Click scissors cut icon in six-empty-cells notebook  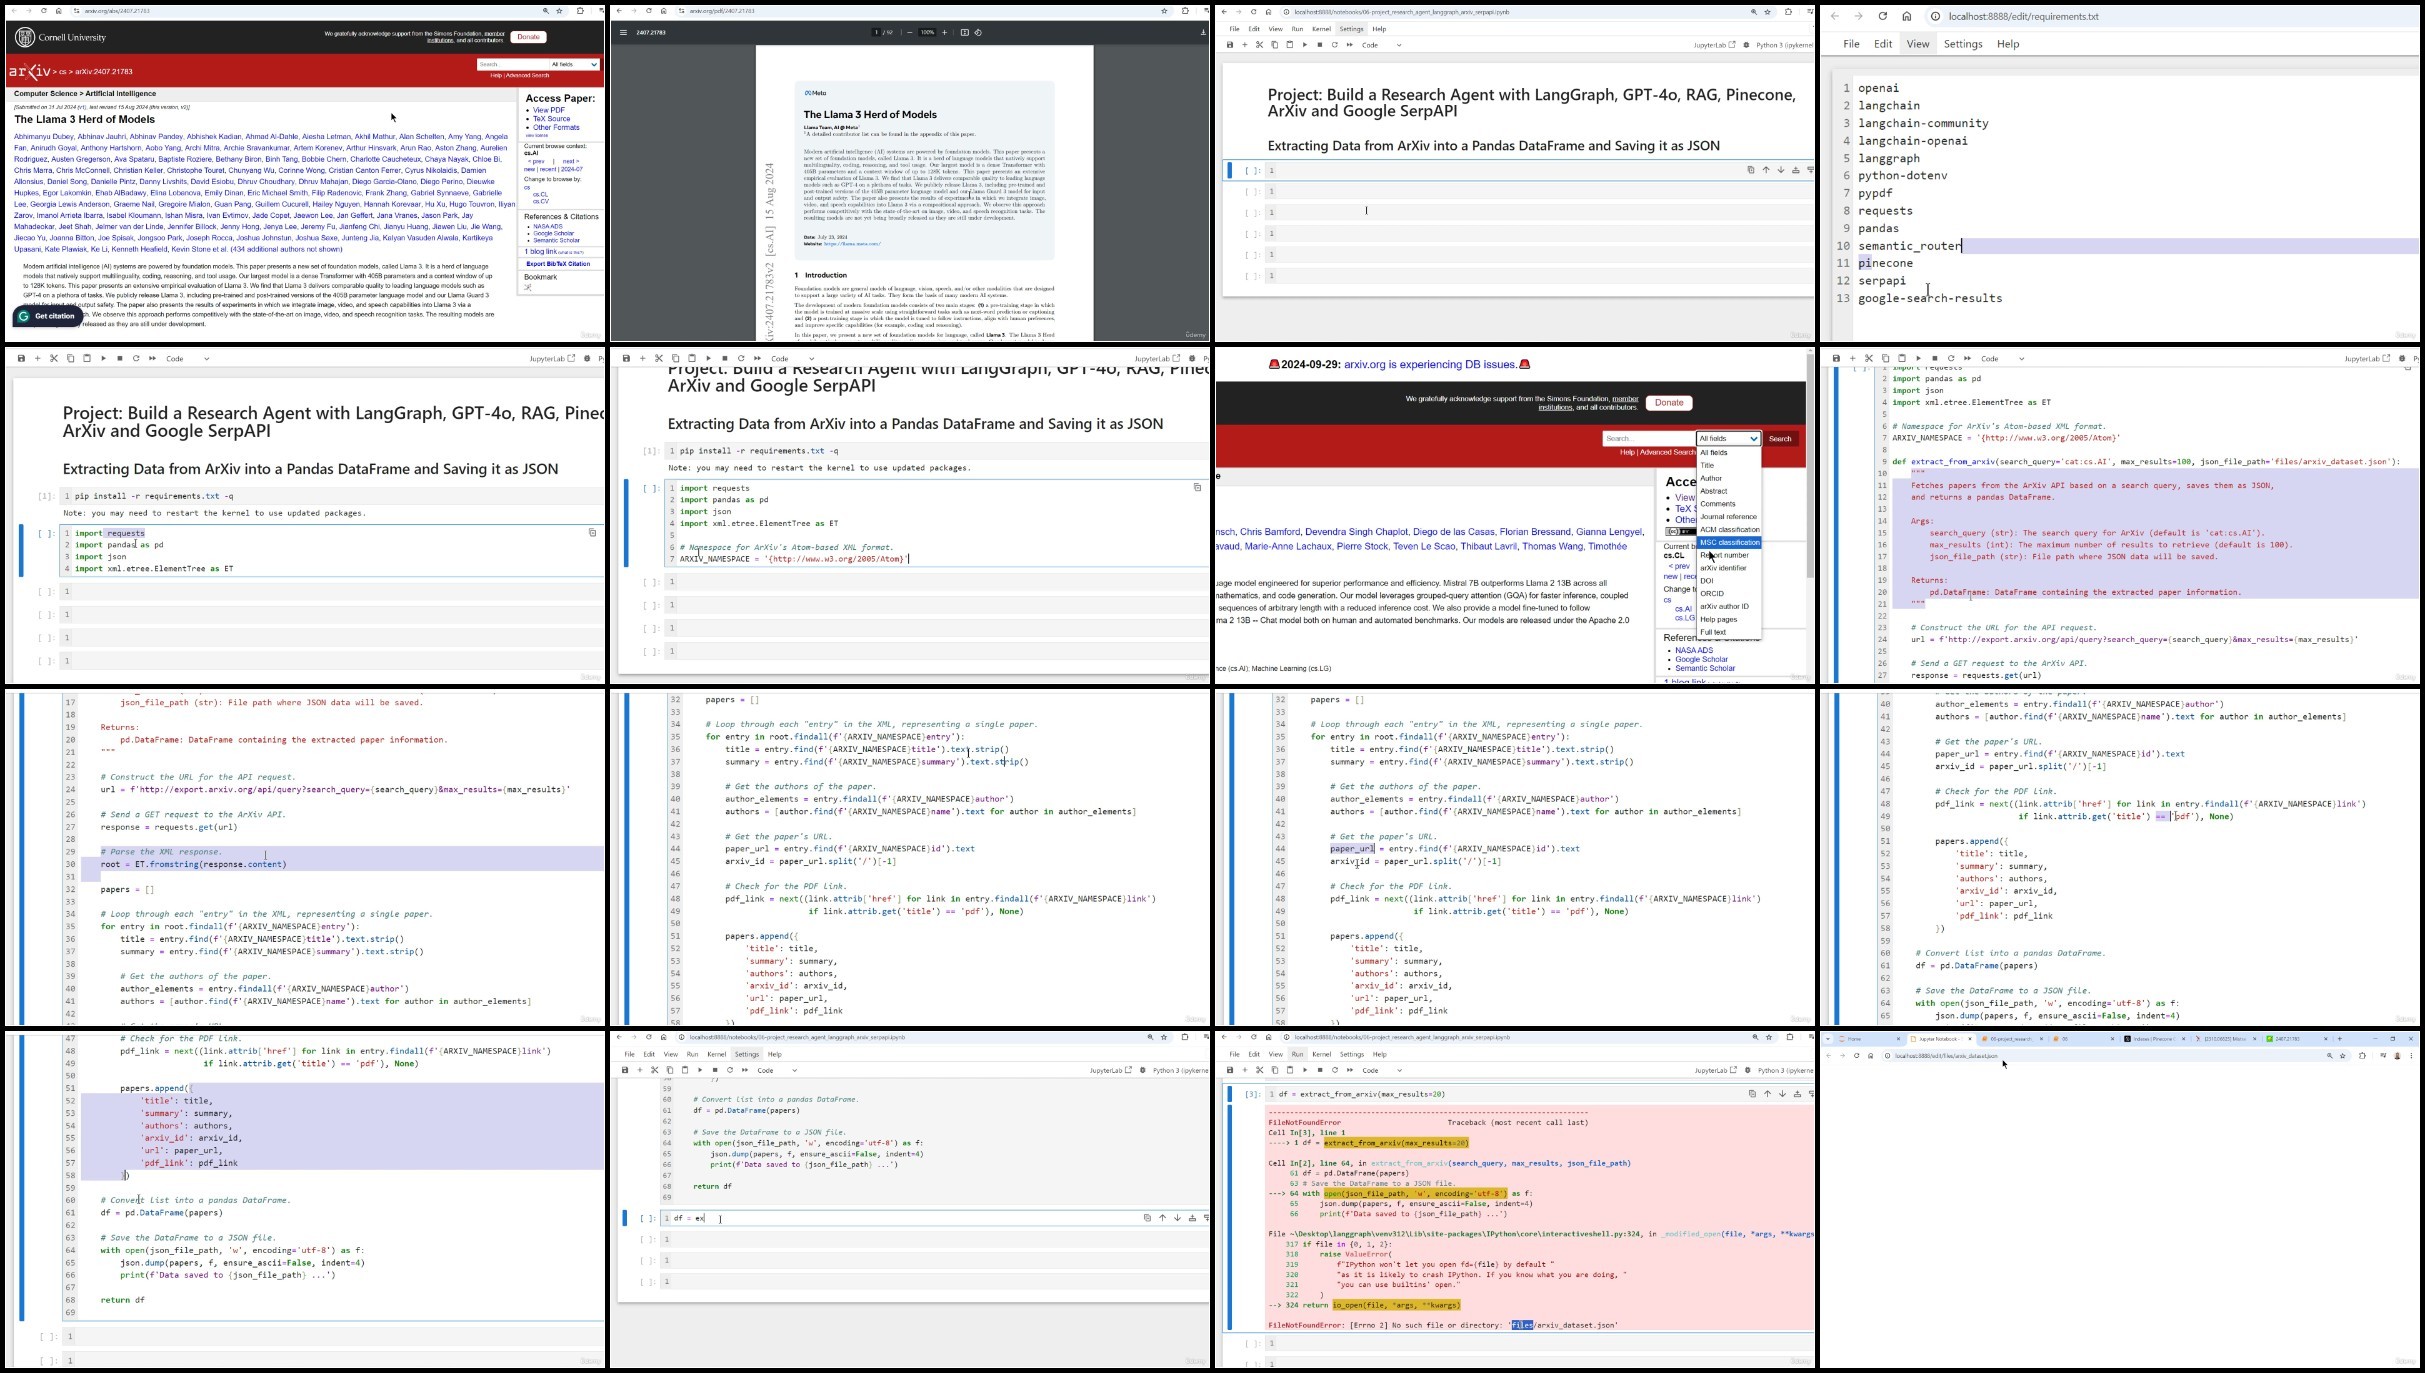pyautogui.click(x=1259, y=45)
